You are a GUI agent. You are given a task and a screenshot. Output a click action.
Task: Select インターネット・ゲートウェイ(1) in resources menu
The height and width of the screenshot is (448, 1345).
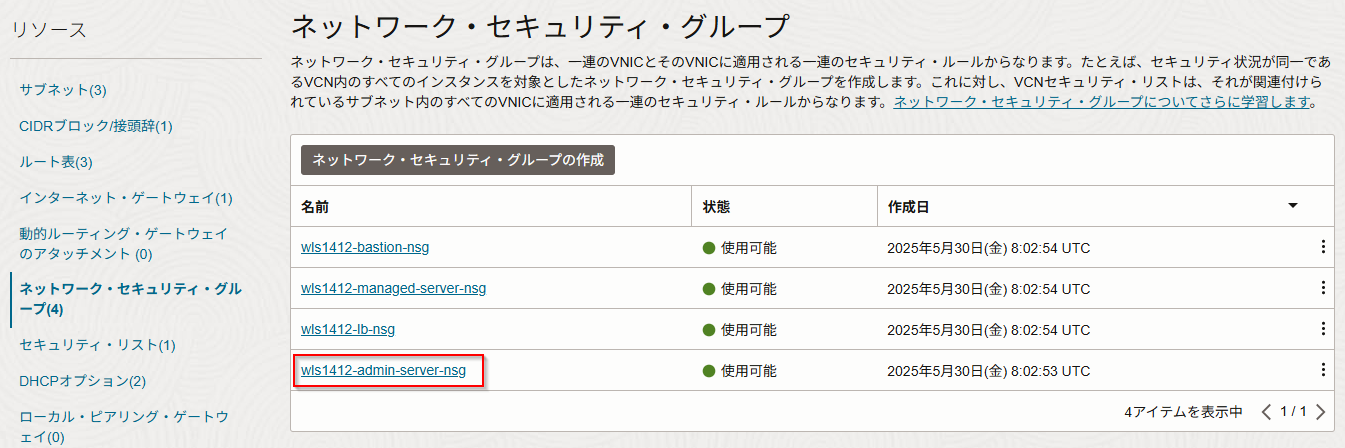tap(126, 198)
